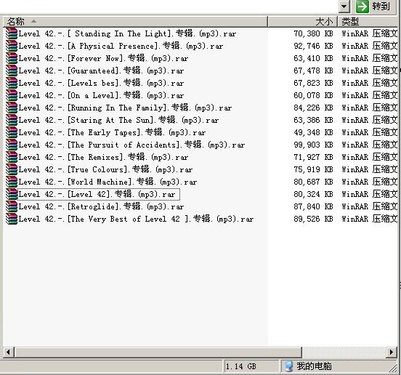
Task: Click the RAR icon for The Remixes
Action: pyautogui.click(x=12, y=157)
